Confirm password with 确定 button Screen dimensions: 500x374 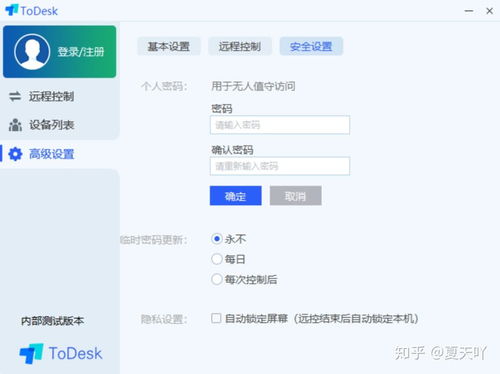pyautogui.click(x=236, y=196)
